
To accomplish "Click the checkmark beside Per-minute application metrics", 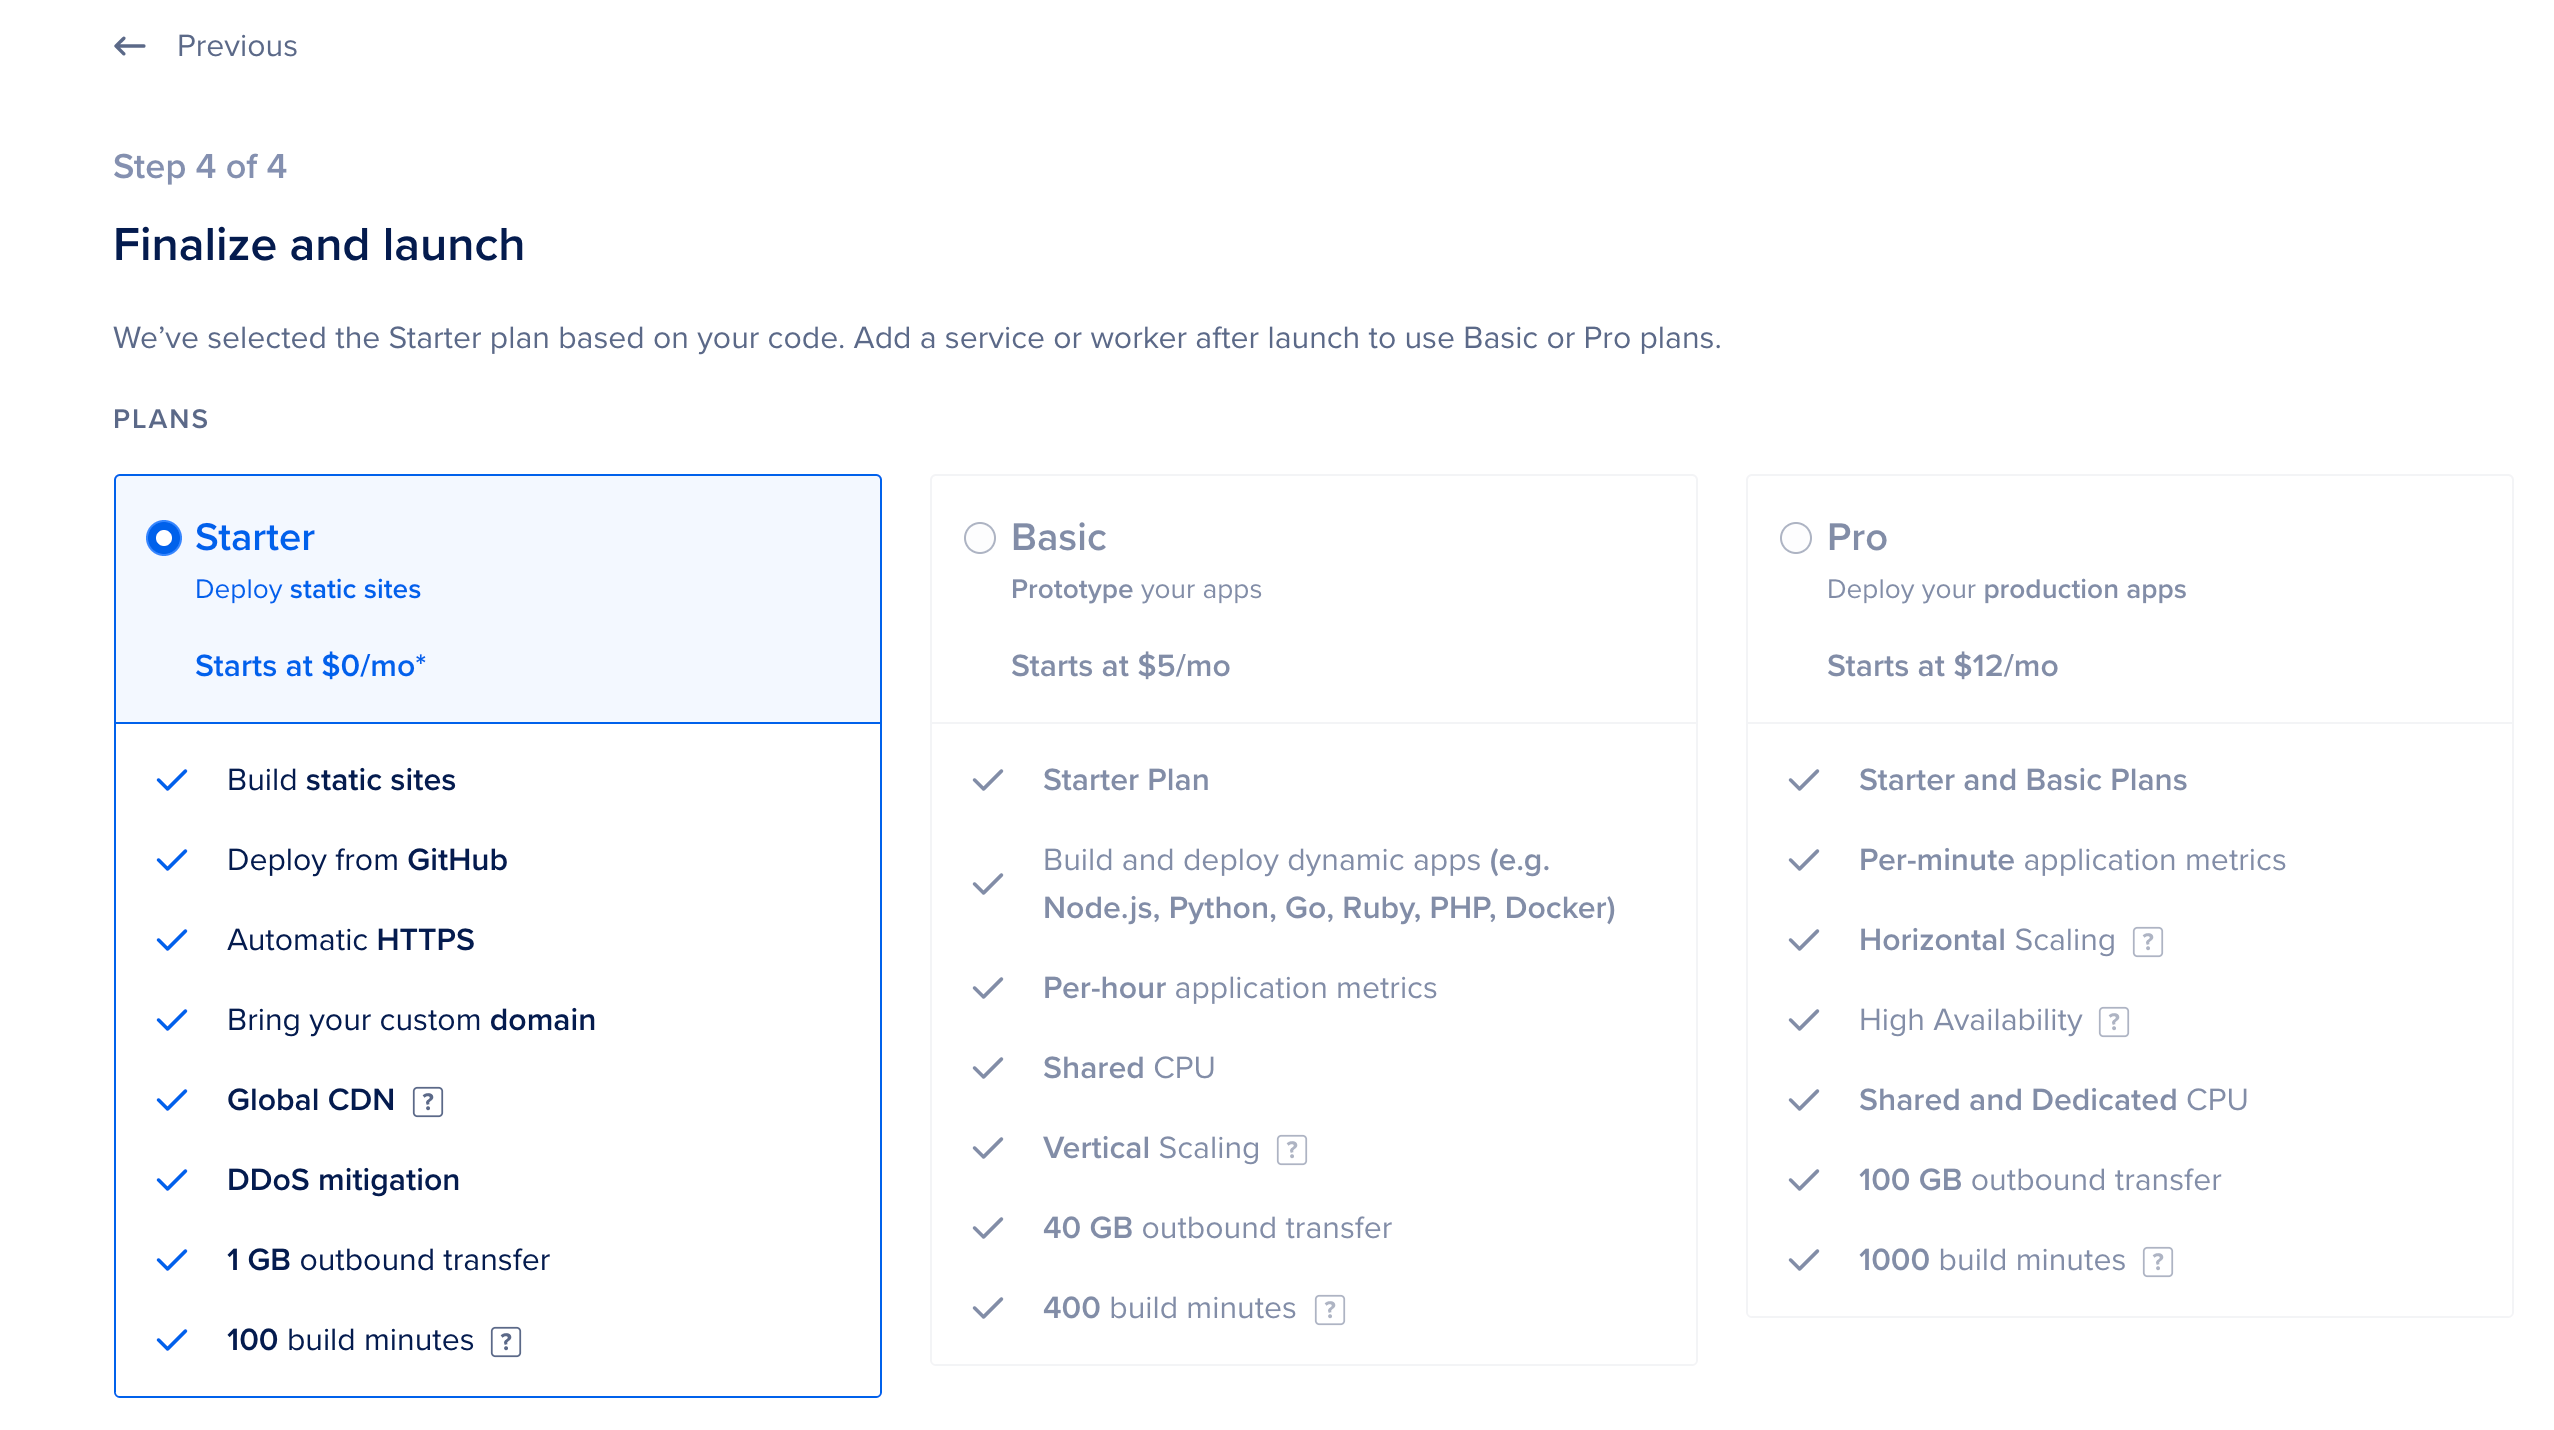I will 1804,859.
